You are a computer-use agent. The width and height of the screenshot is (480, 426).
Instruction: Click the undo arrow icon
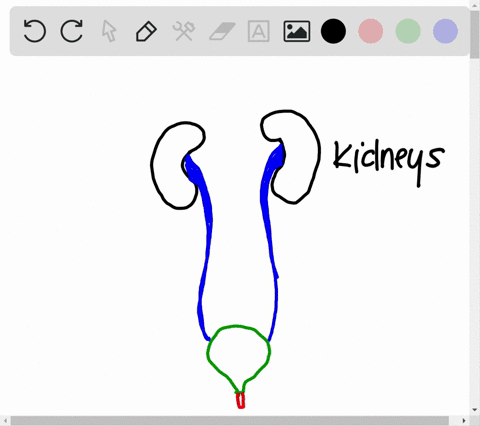click(x=35, y=31)
